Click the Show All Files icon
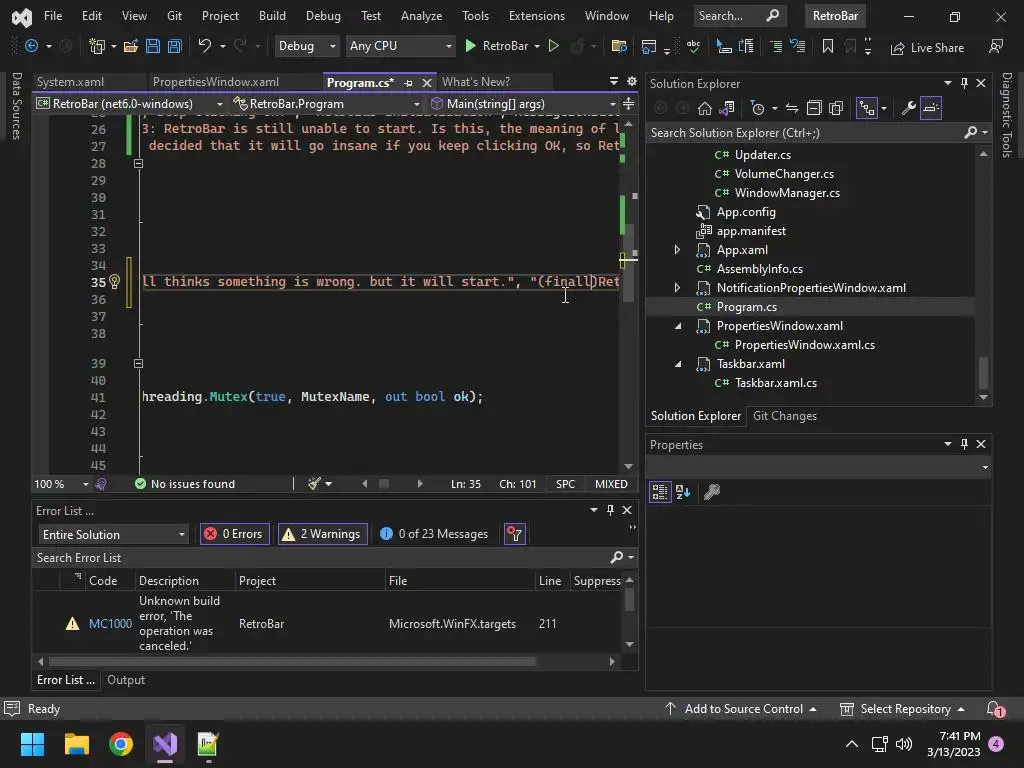1024x768 pixels. coord(836,108)
